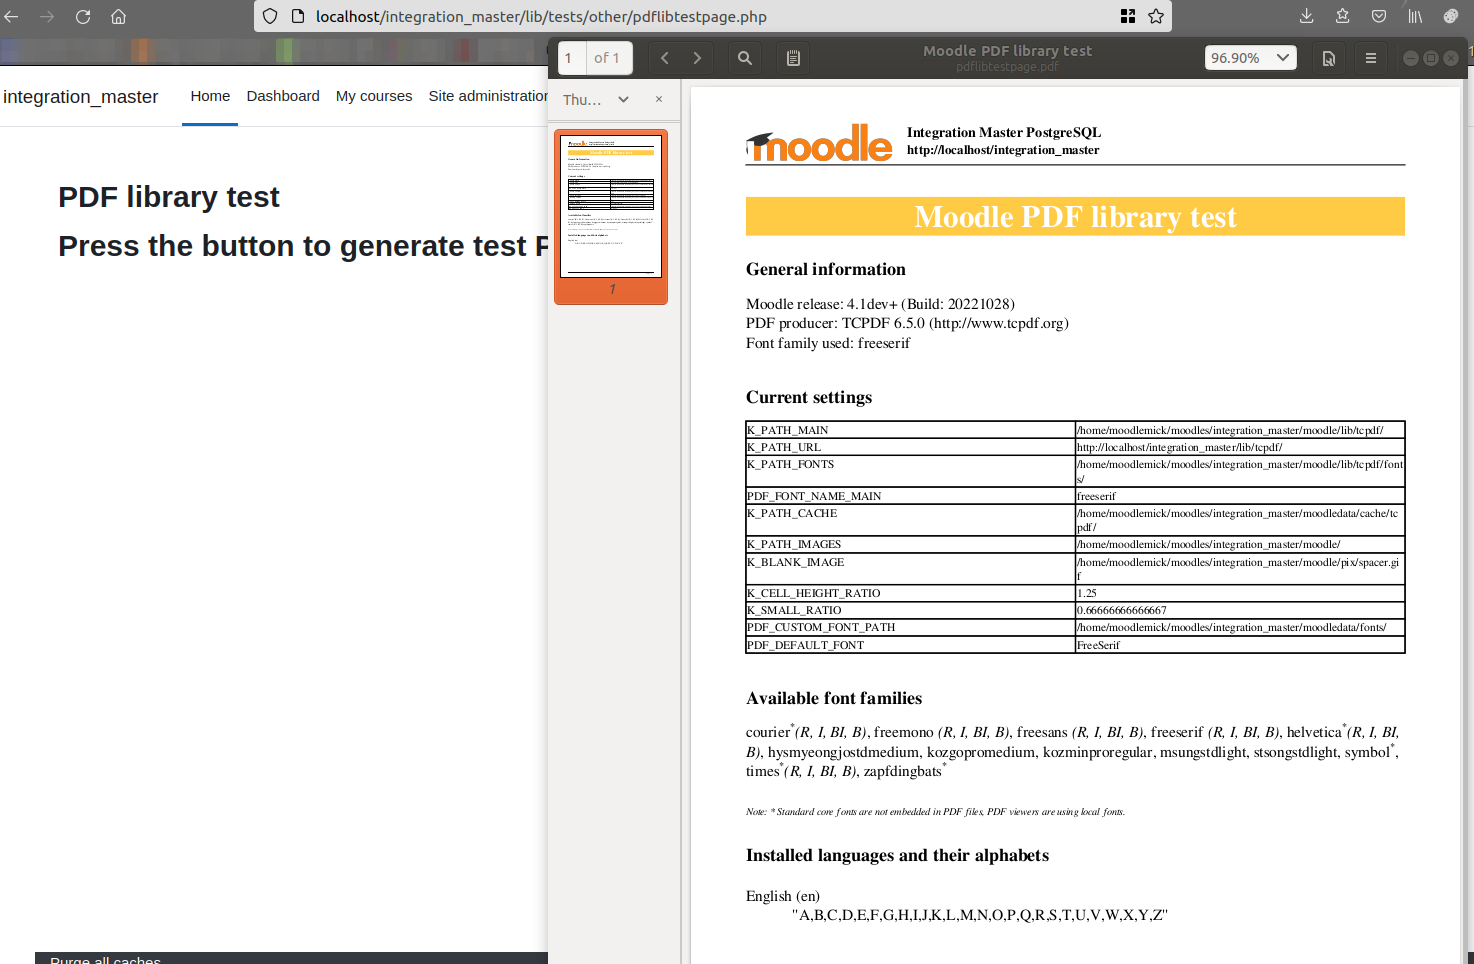Open the file options button in the PDF viewer

pyautogui.click(x=1329, y=58)
